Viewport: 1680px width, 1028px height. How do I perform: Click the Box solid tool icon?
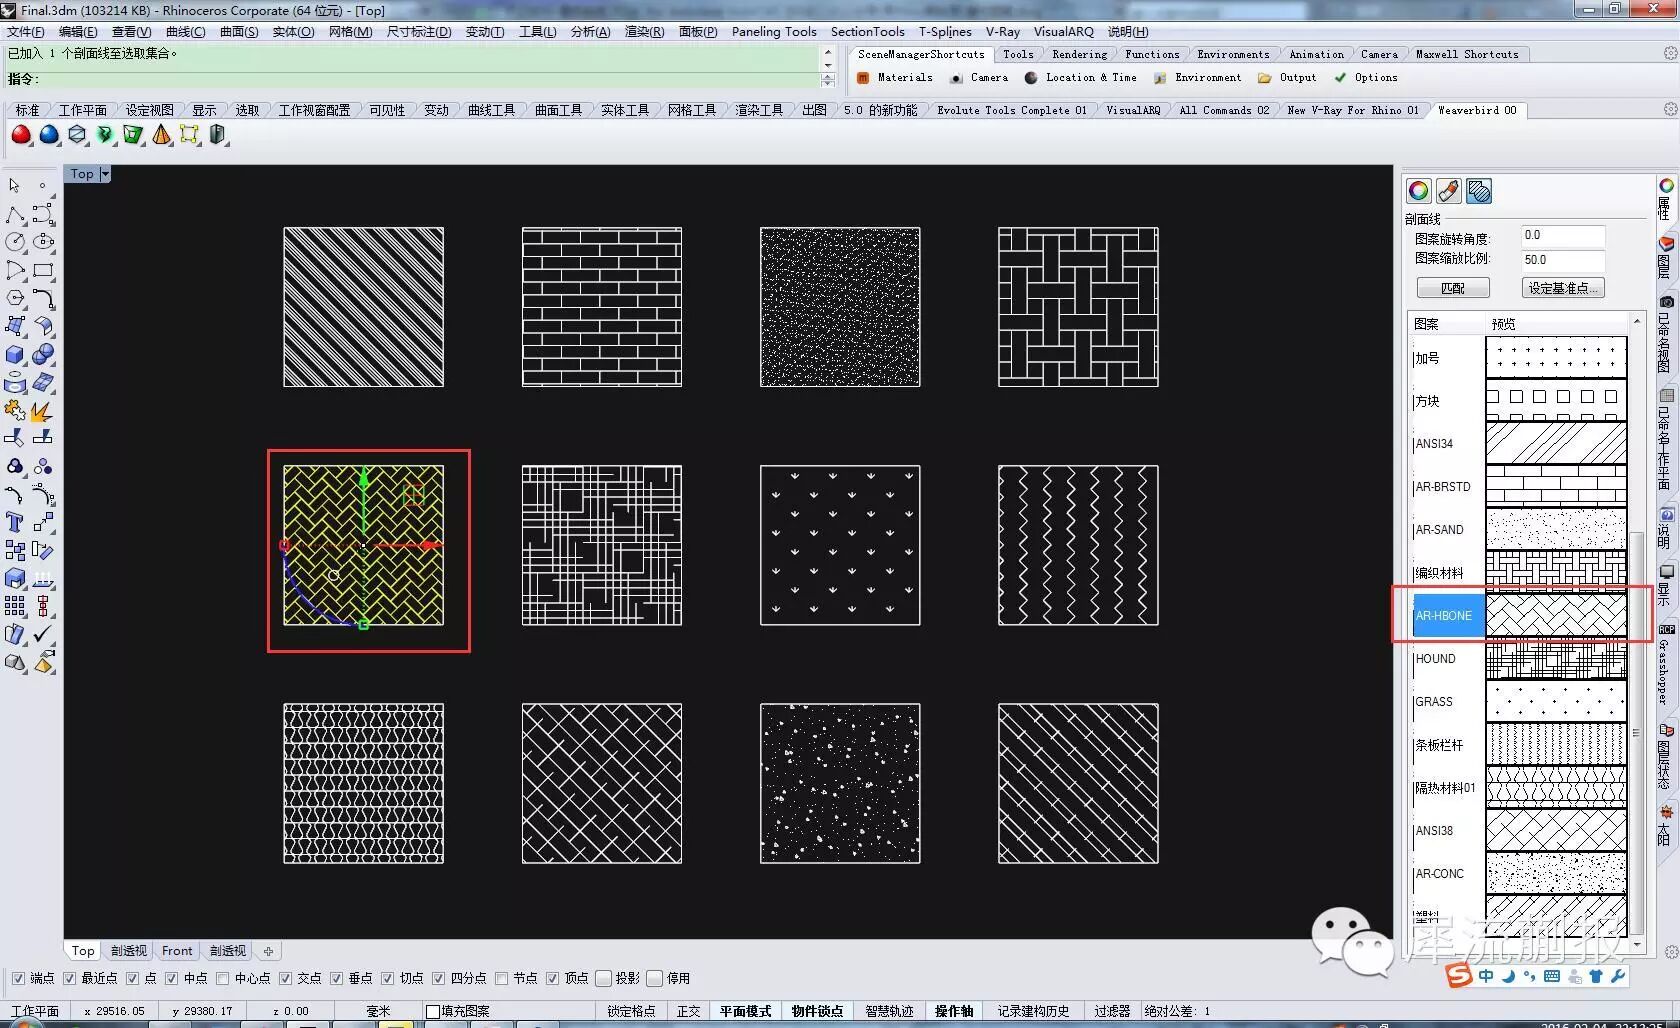(14, 355)
